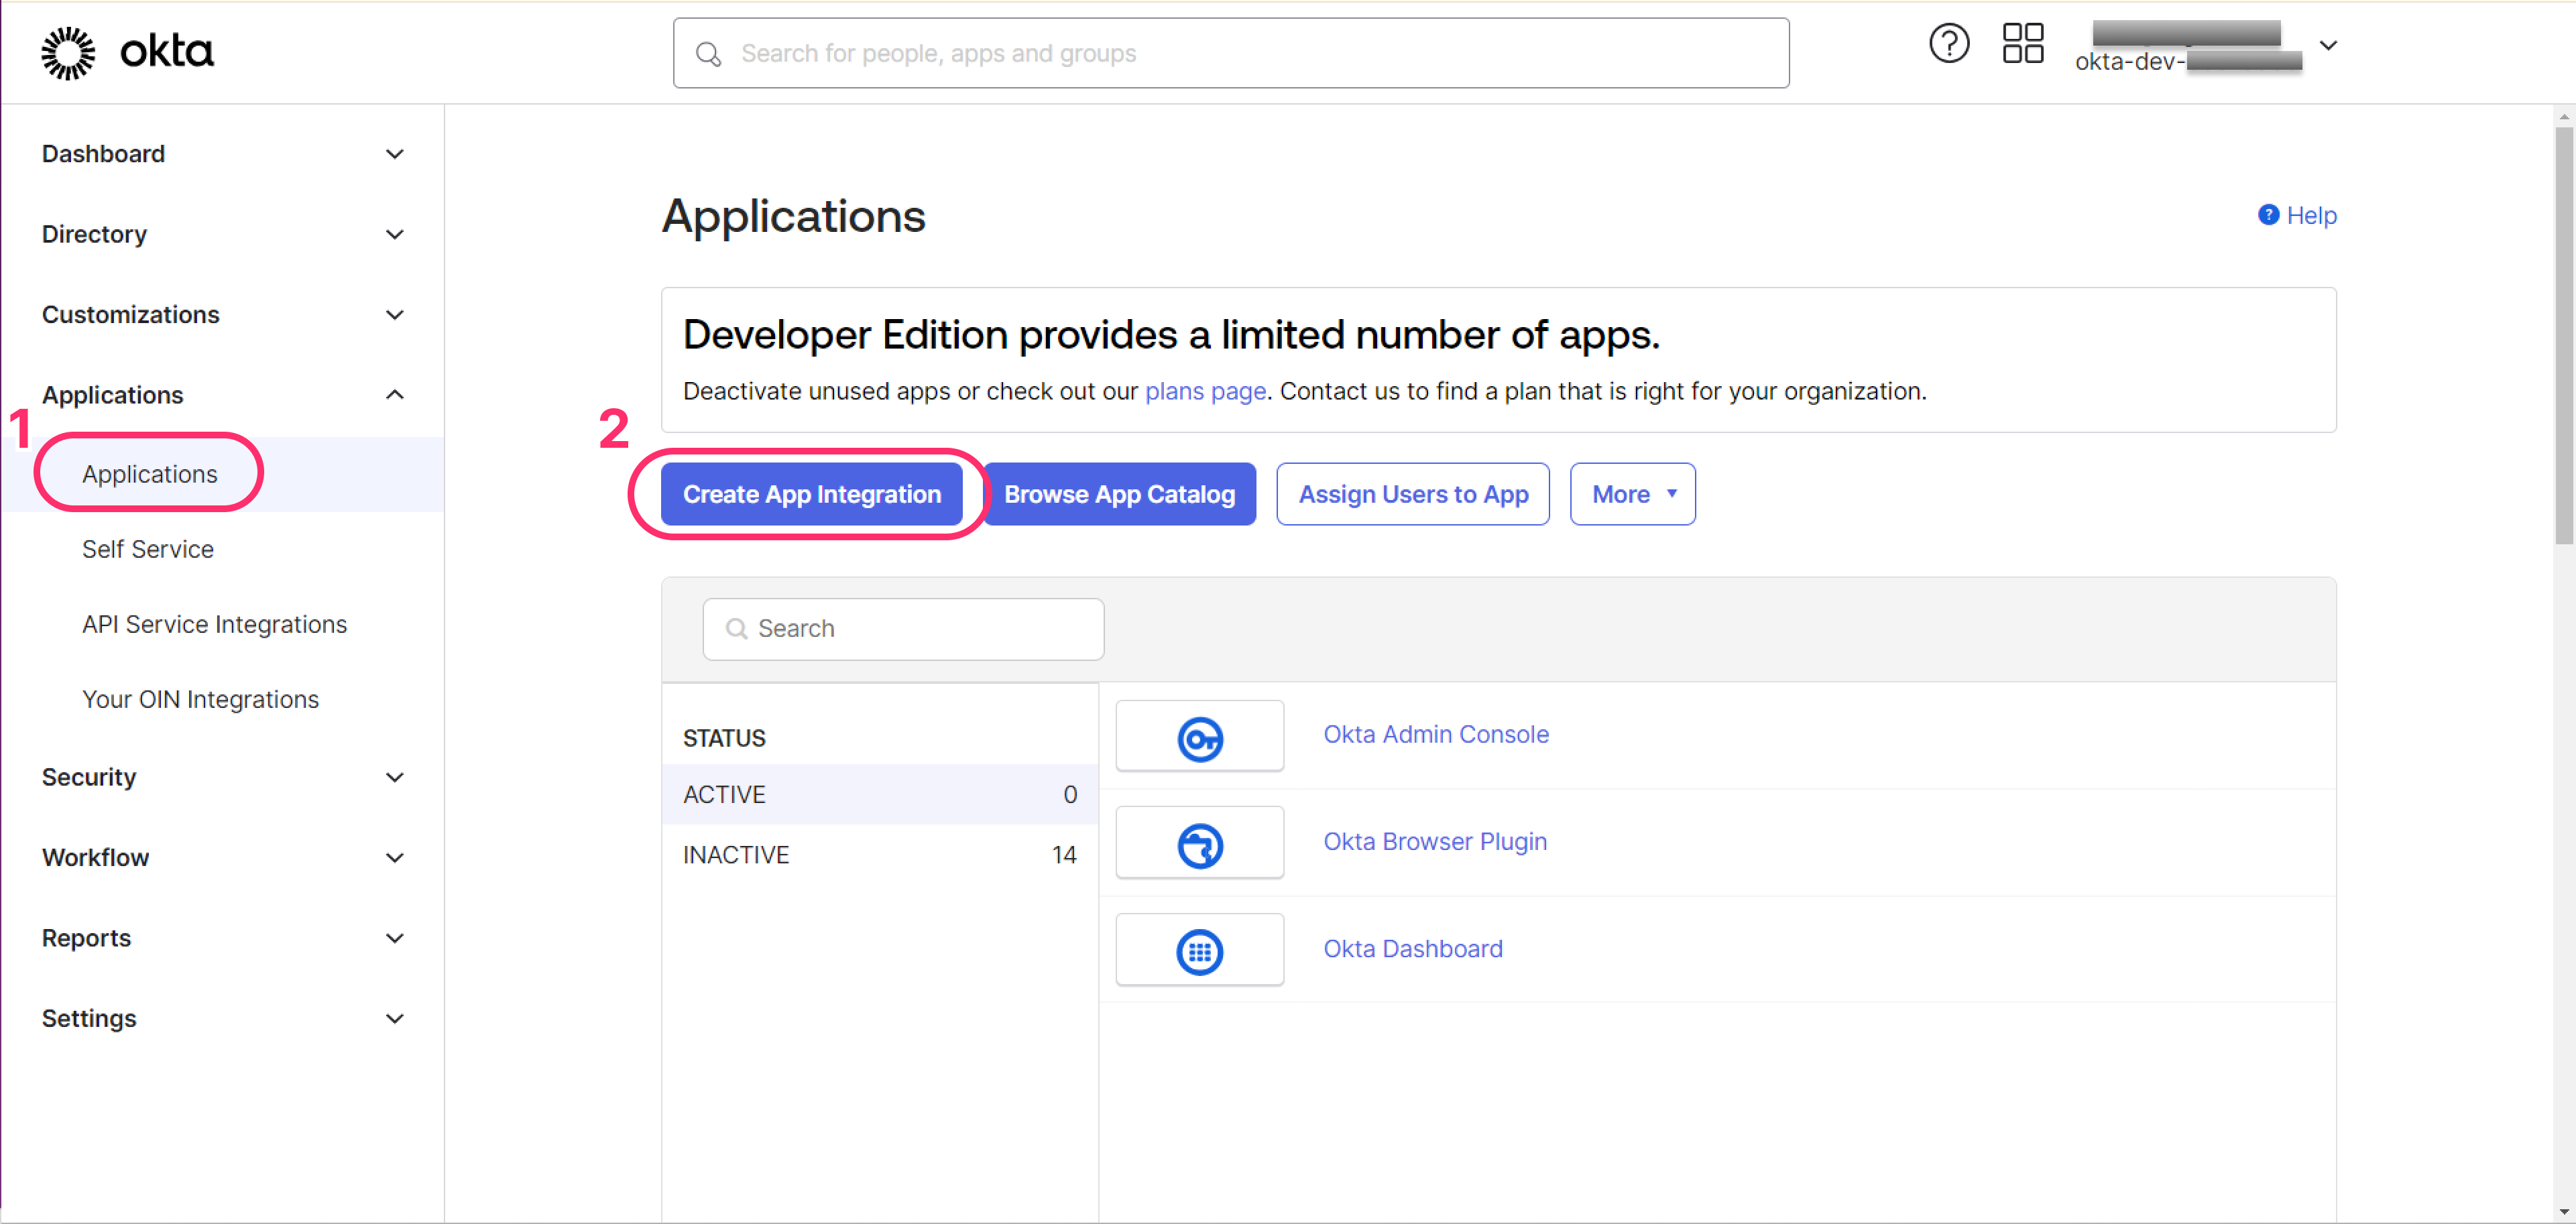The width and height of the screenshot is (2576, 1224).
Task: Open the plans page link
Action: coord(1205,391)
